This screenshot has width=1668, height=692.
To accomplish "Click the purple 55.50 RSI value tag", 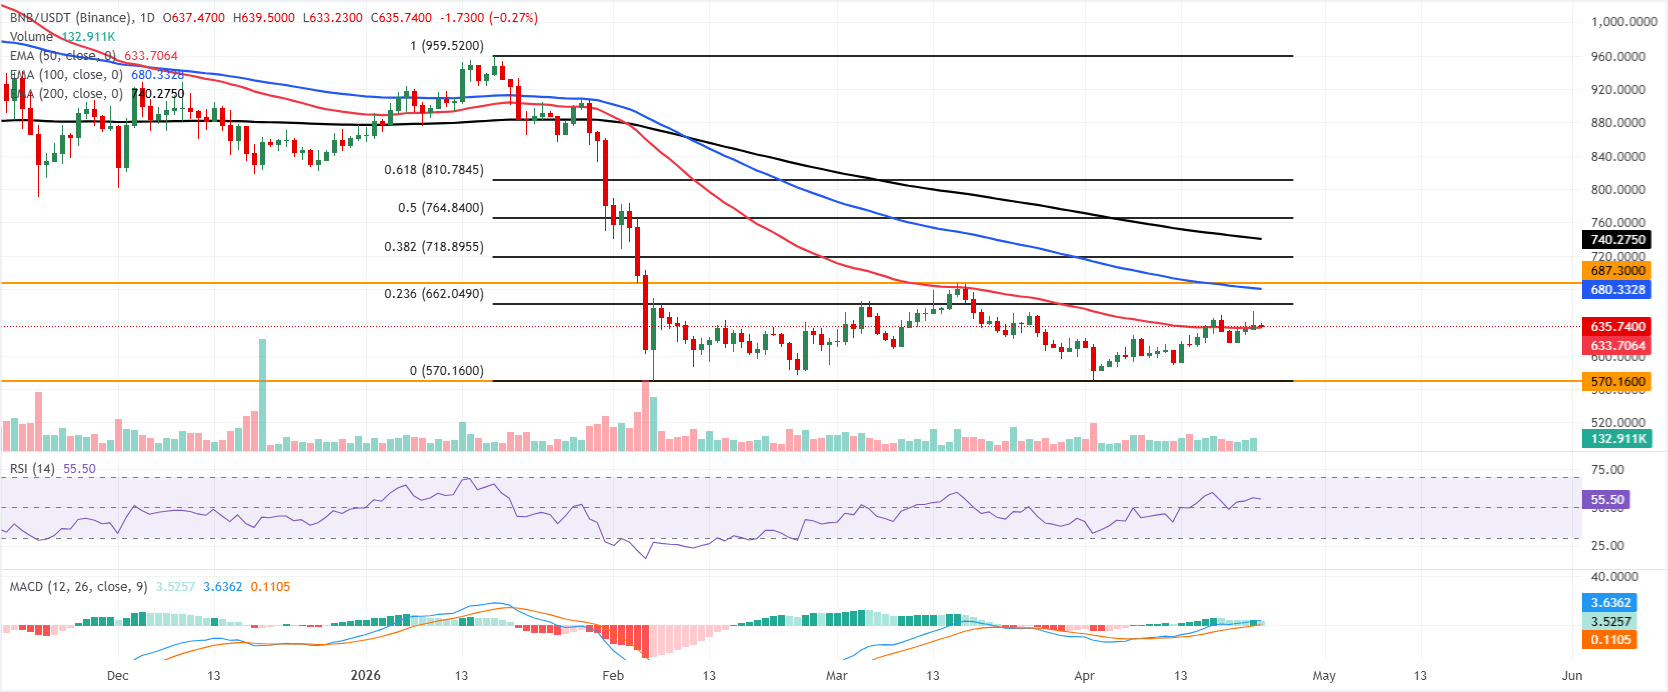I will (x=1606, y=500).
